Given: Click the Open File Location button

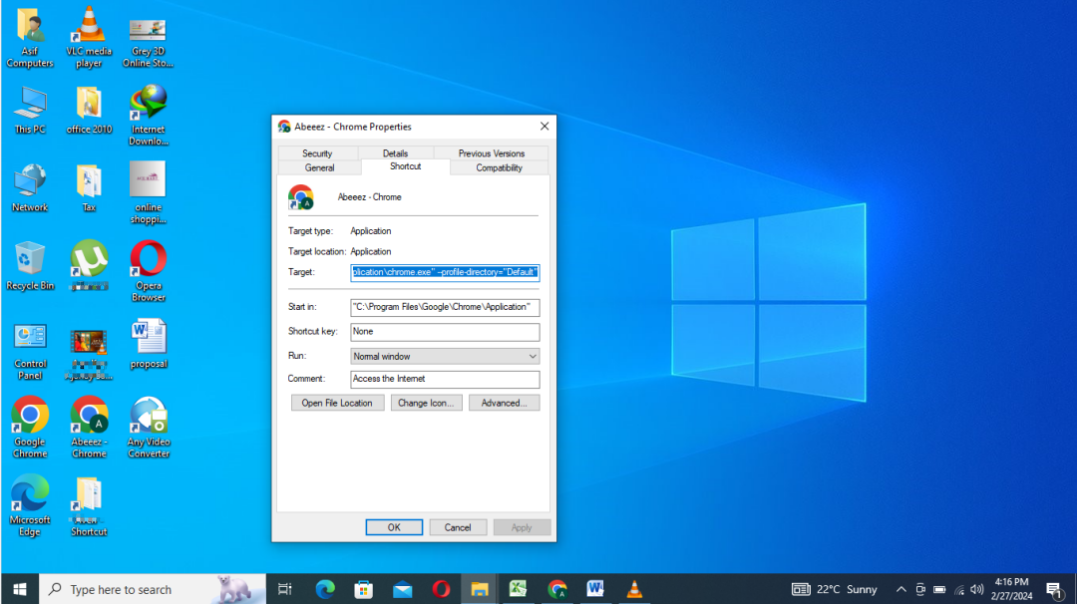Looking at the screenshot, I should pyautogui.click(x=337, y=402).
